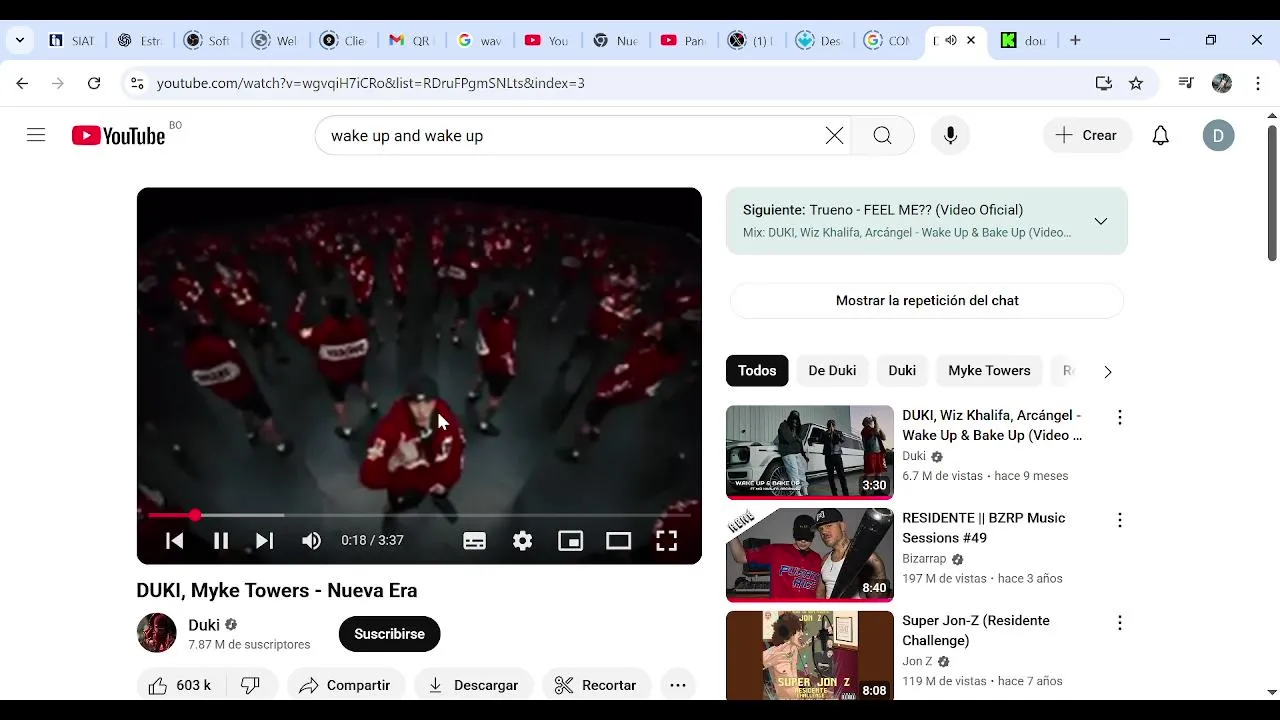Open options menu for Wake Up & Bake Up
The width and height of the screenshot is (1280, 720).
click(1119, 418)
